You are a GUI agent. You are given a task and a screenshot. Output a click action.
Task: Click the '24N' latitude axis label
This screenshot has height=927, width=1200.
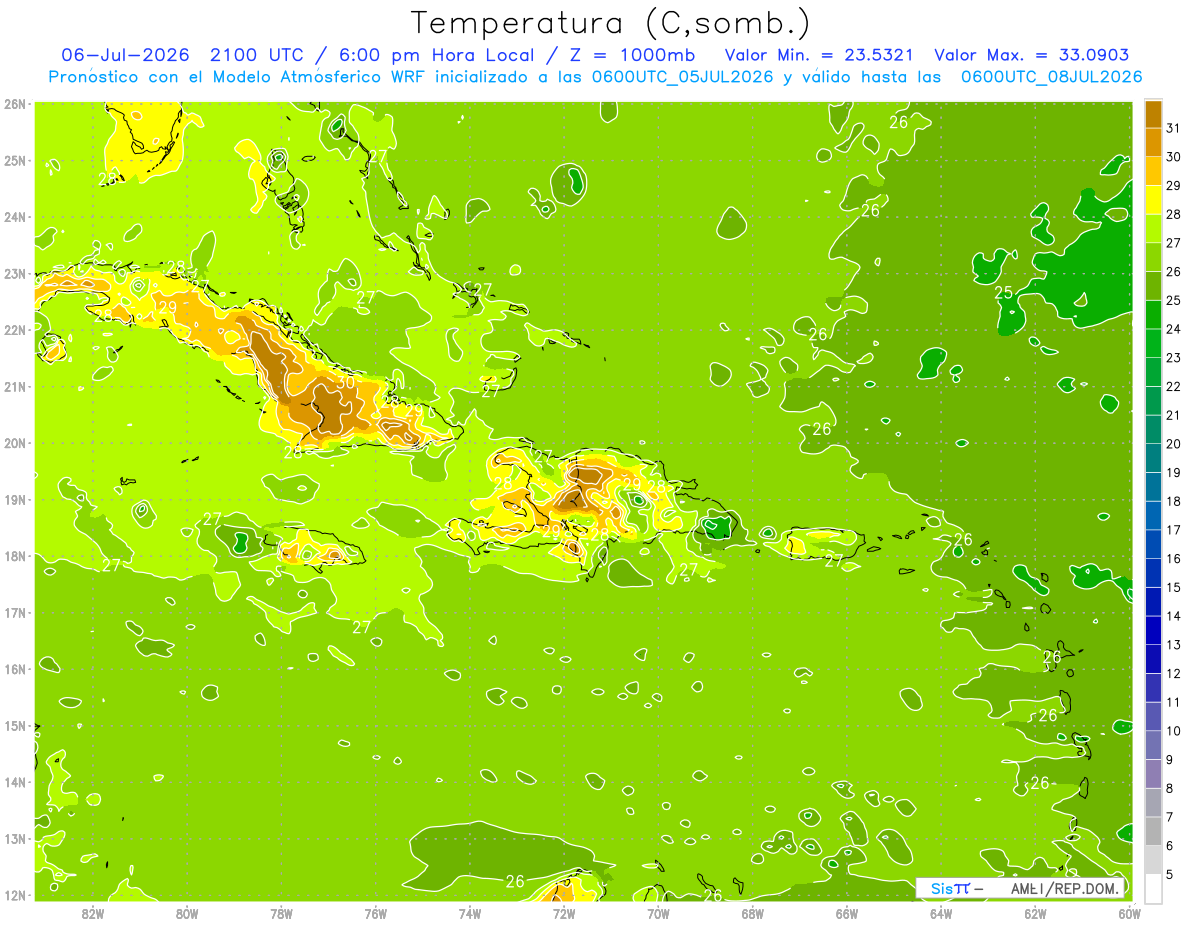15,217
